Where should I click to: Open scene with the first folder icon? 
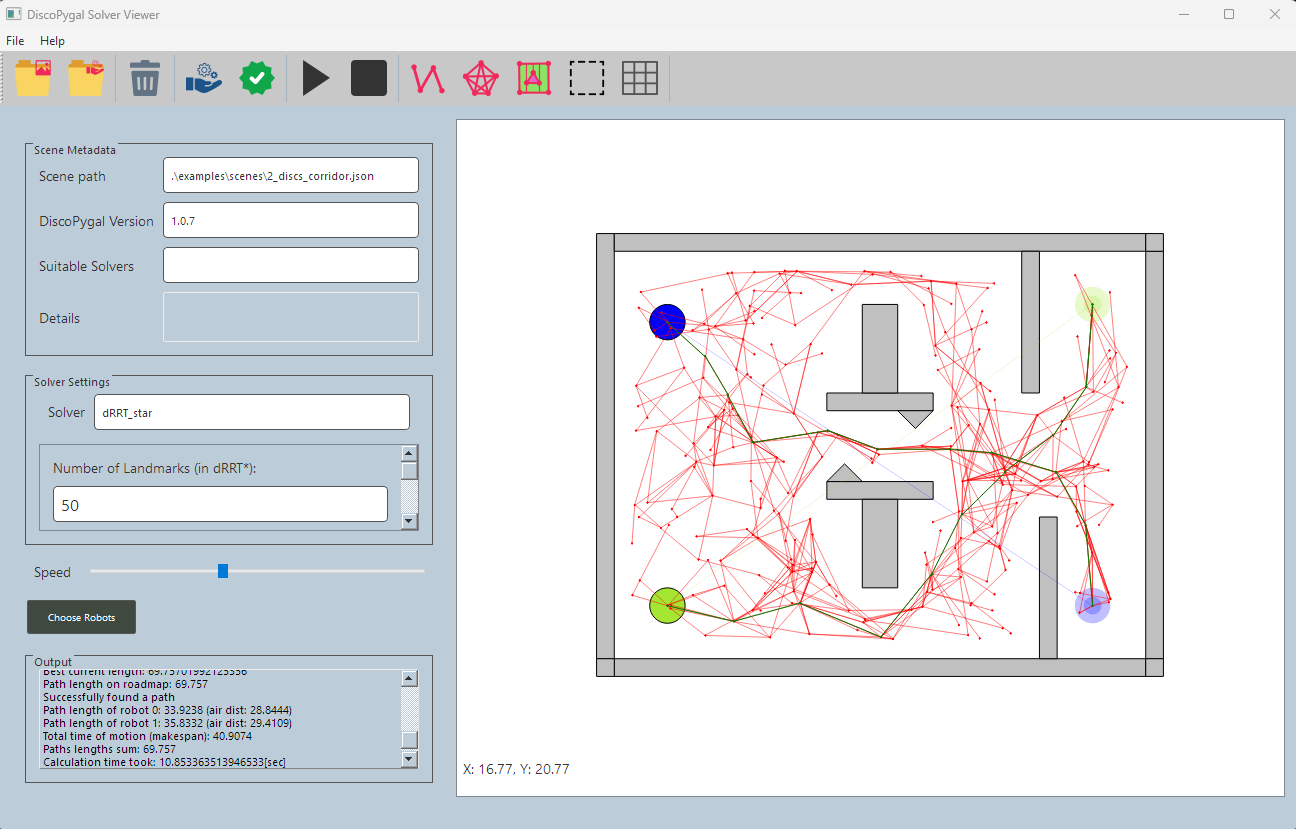pyautogui.click(x=33, y=78)
